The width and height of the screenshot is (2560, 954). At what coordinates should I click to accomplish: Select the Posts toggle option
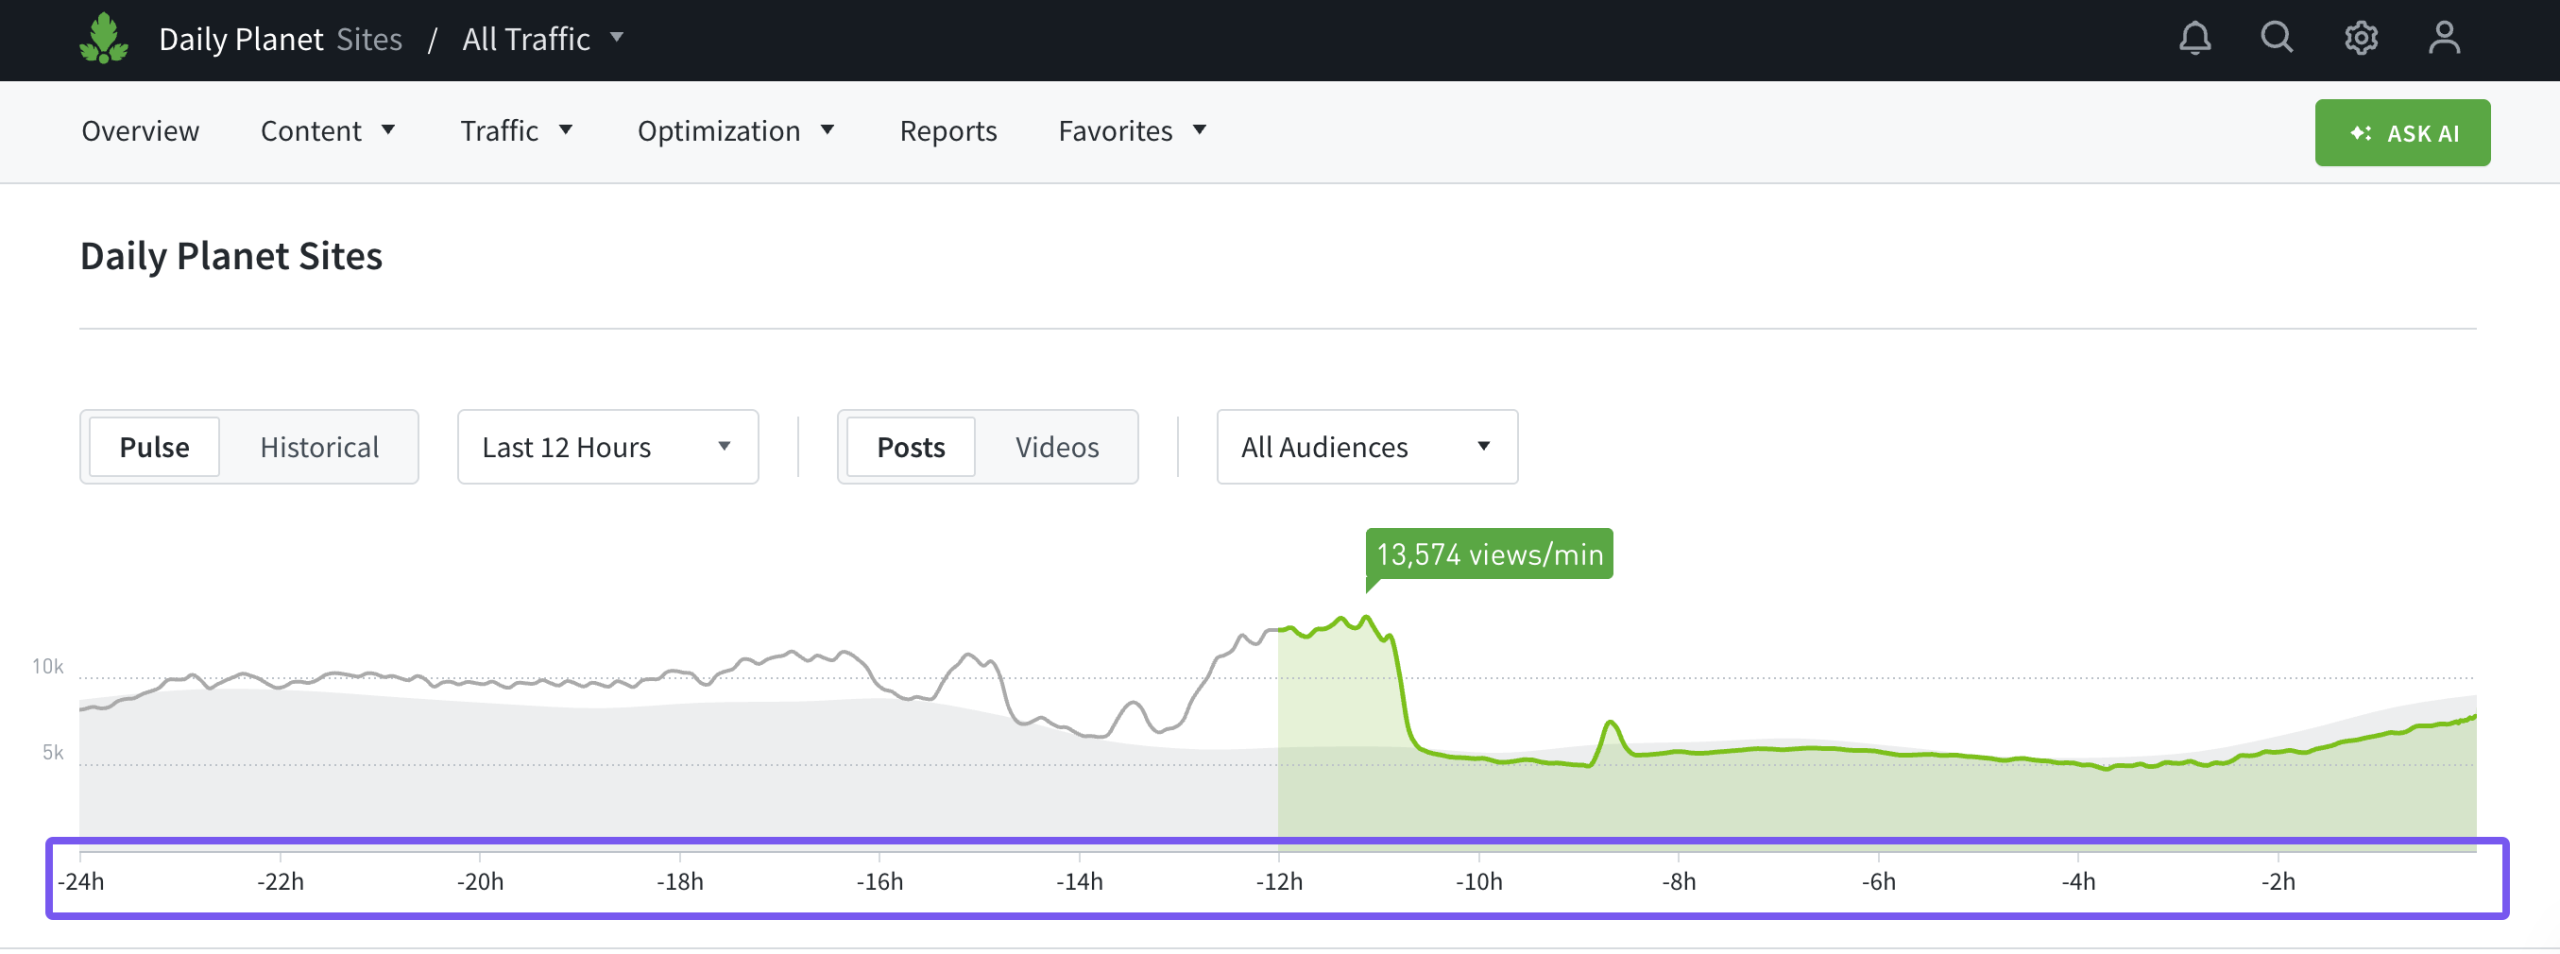[910, 447]
